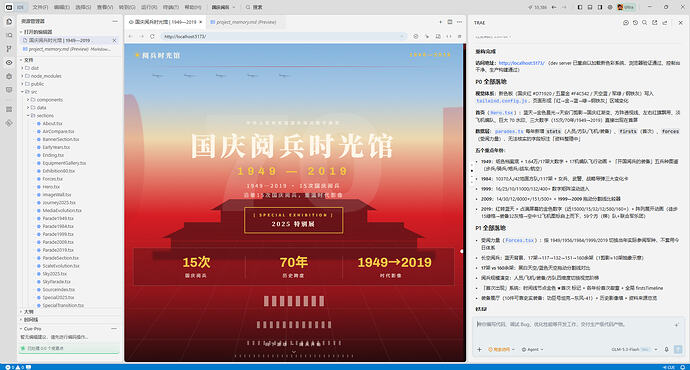Click the microphone voice input icon
This screenshot has width=690, height=370.
tap(667, 349)
